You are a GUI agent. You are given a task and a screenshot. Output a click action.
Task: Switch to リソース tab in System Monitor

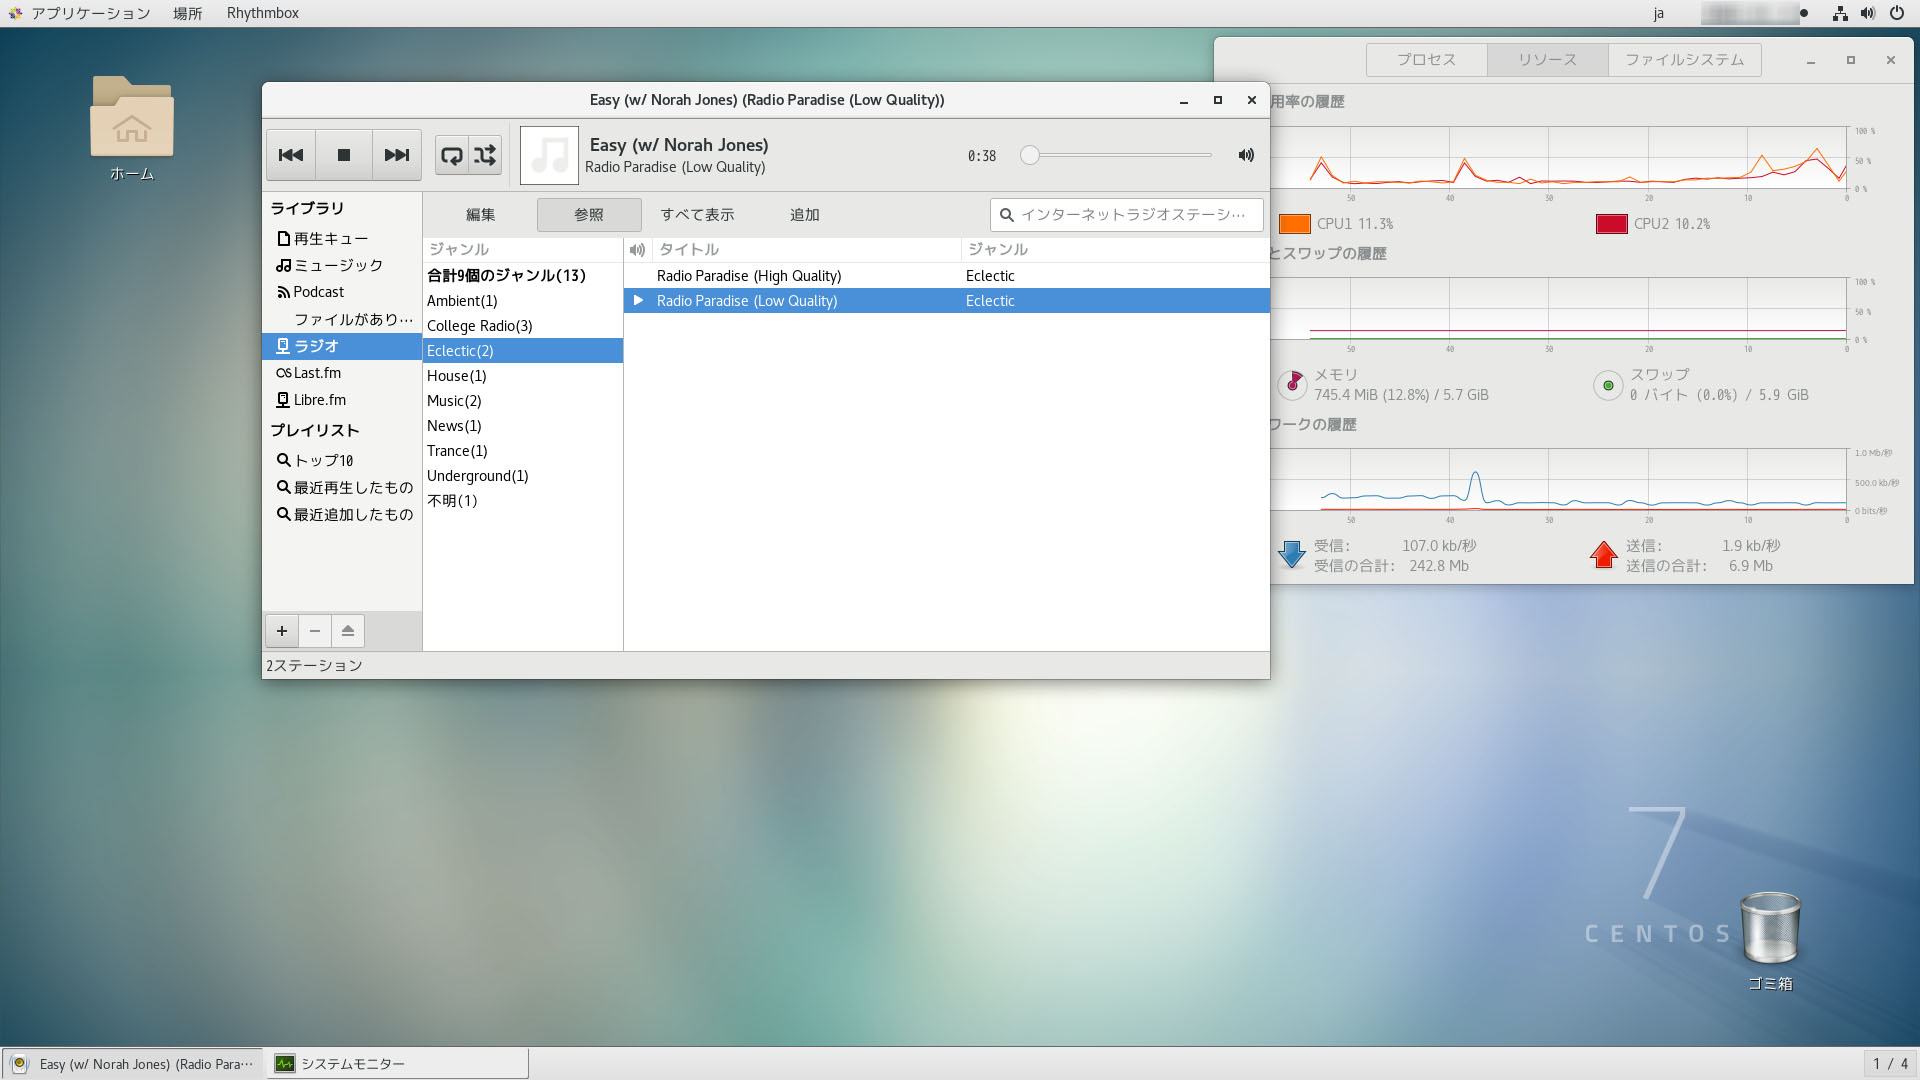[x=1548, y=60]
